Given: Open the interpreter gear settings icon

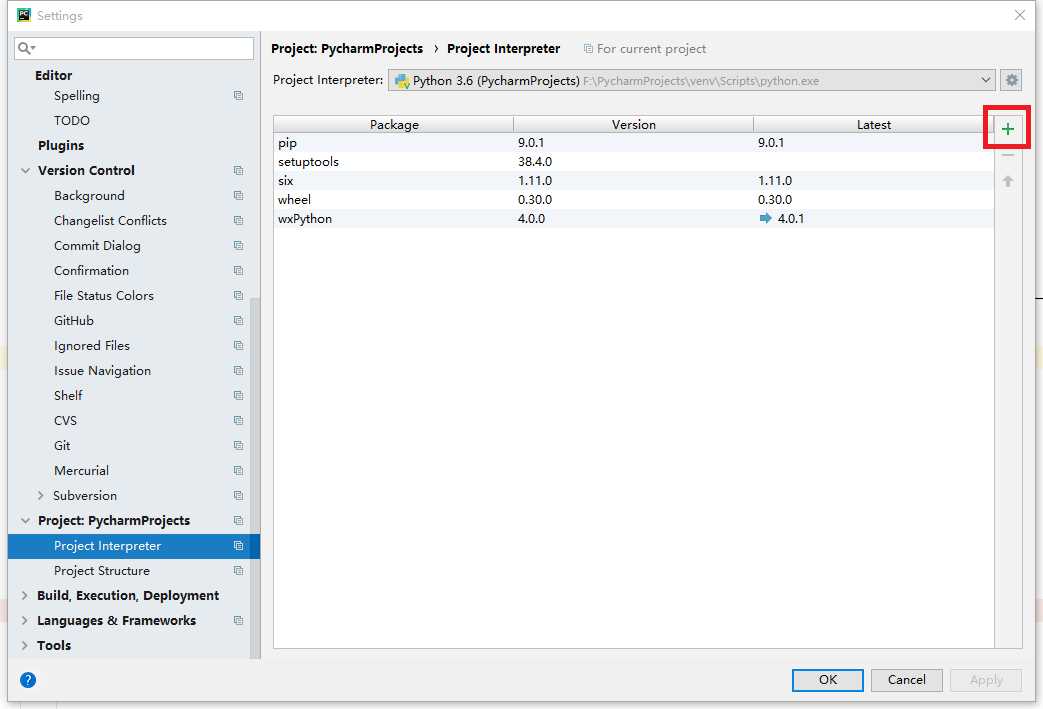Looking at the screenshot, I should 1011,80.
